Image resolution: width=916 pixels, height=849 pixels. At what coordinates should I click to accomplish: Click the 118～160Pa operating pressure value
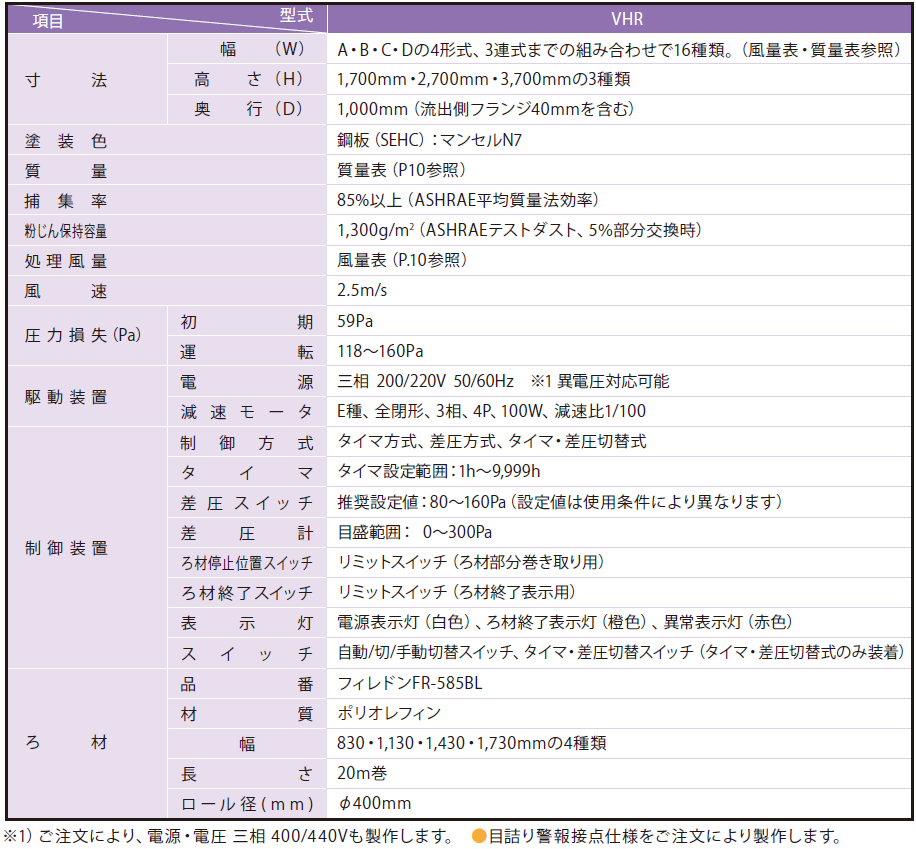point(381,351)
